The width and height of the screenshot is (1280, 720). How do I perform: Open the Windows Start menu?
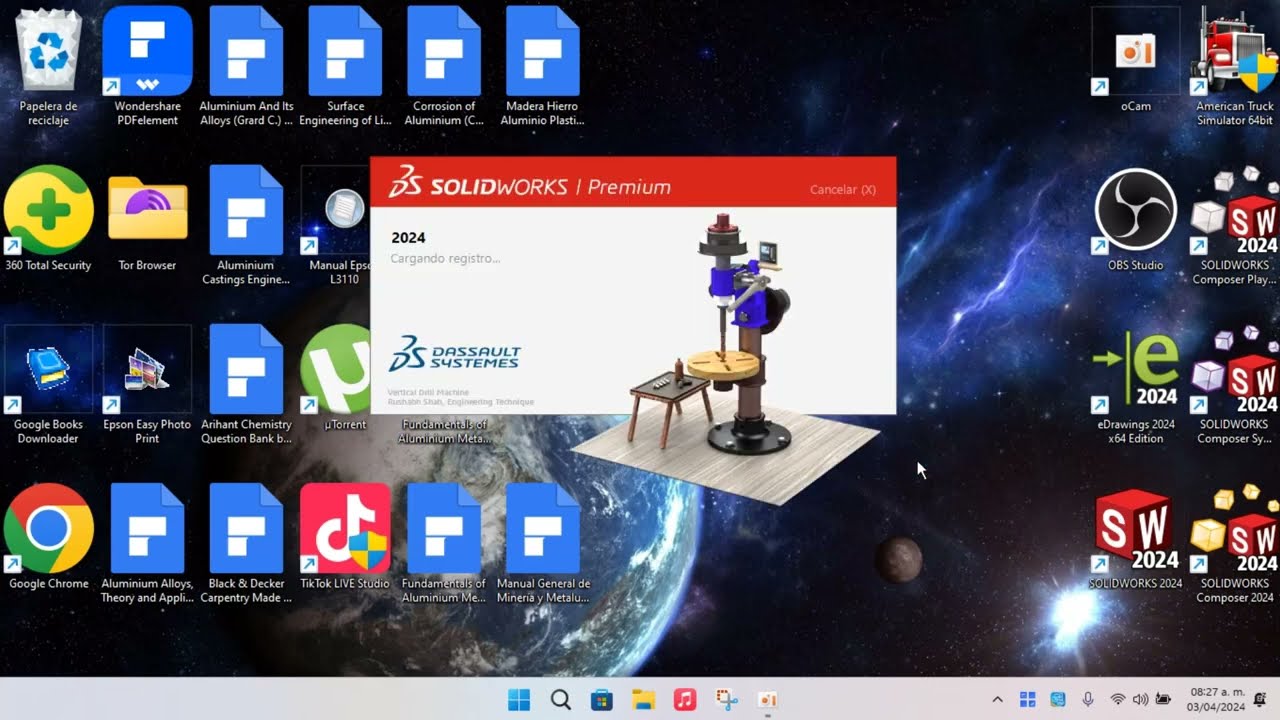pyautogui.click(x=519, y=700)
